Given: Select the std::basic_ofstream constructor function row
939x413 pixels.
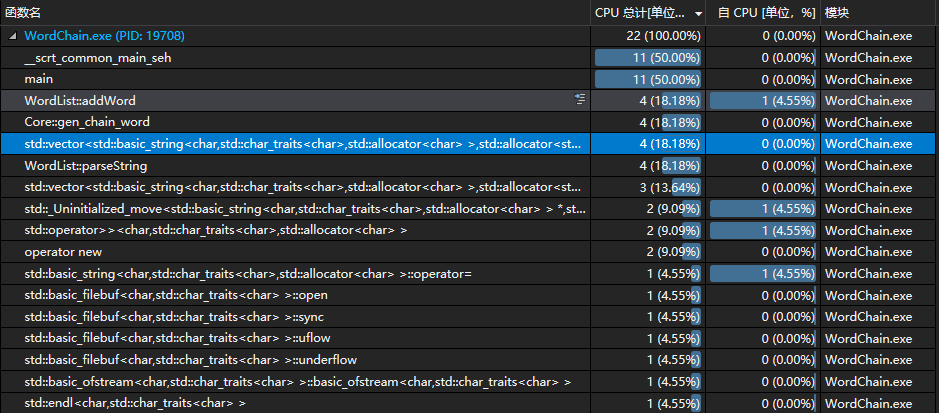Looking at the screenshot, I should [x=470, y=381].
